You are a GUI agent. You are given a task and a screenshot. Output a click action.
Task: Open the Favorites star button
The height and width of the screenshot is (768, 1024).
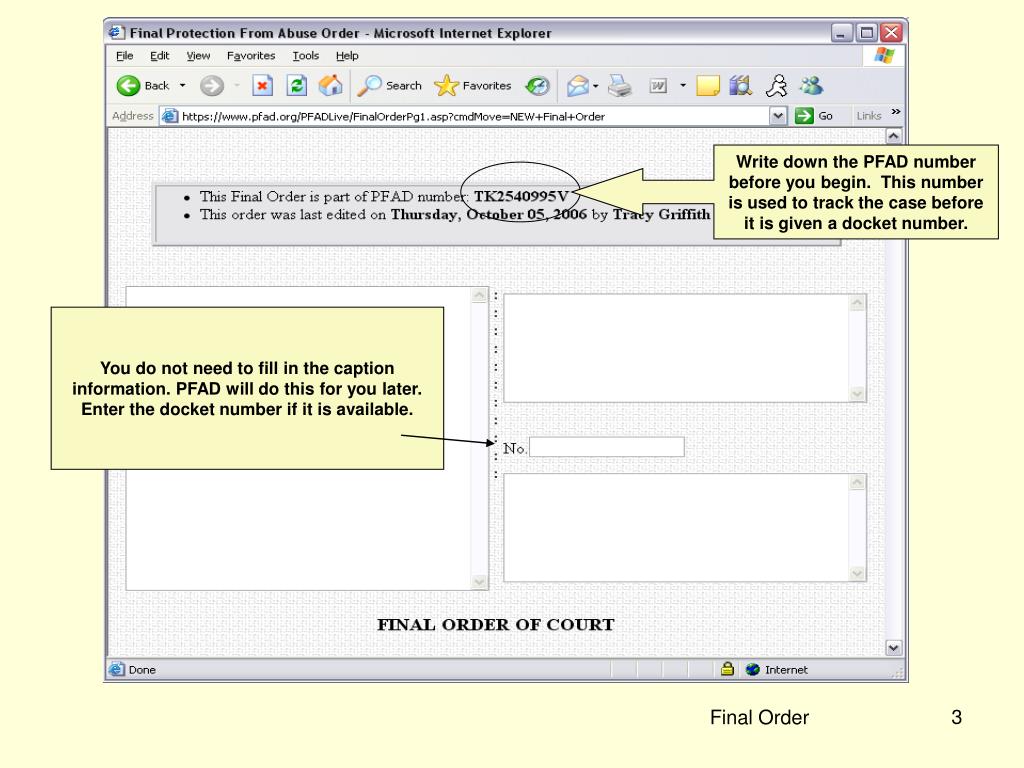(473, 86)
